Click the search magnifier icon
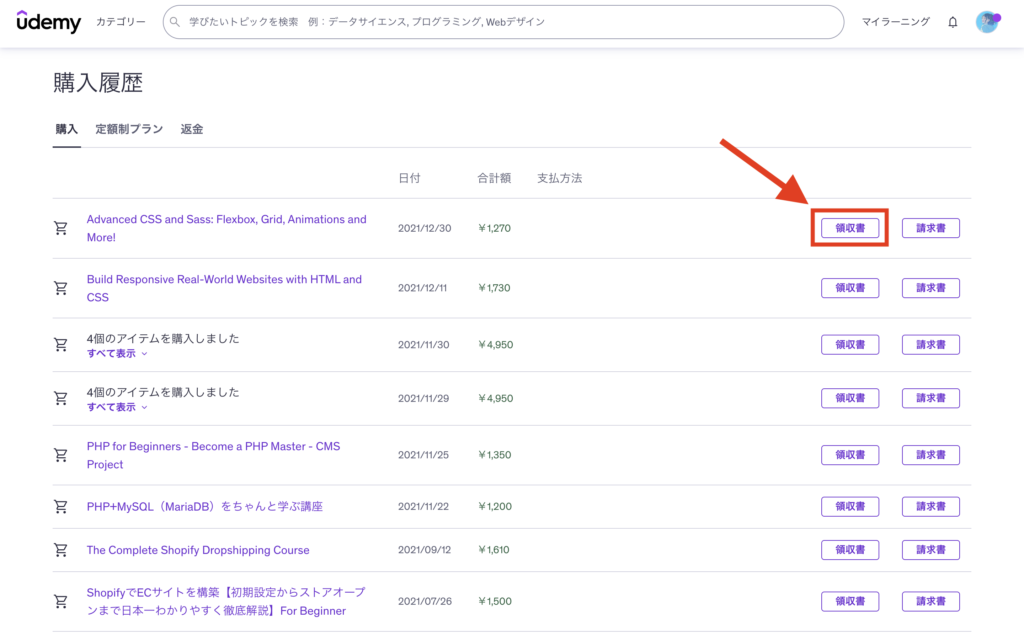 pos(176,22)
